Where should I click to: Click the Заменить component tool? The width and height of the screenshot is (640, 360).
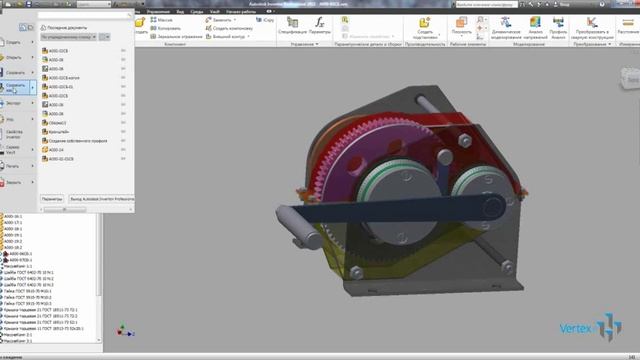click(x=219, y=20)
